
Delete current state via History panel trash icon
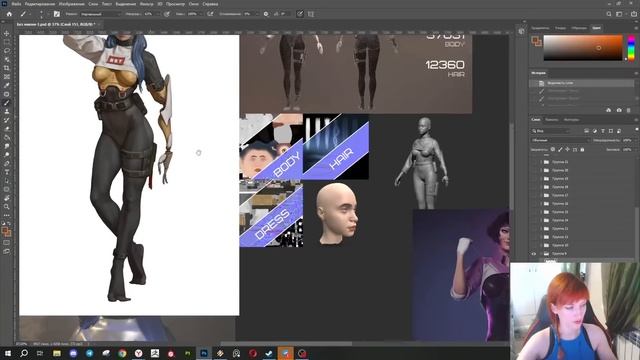(x=629, y=110)
